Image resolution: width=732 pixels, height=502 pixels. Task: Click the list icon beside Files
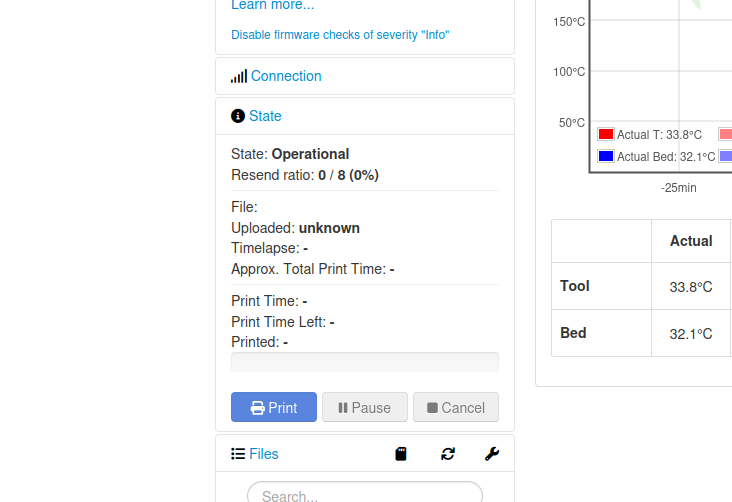tap(238, 454)
